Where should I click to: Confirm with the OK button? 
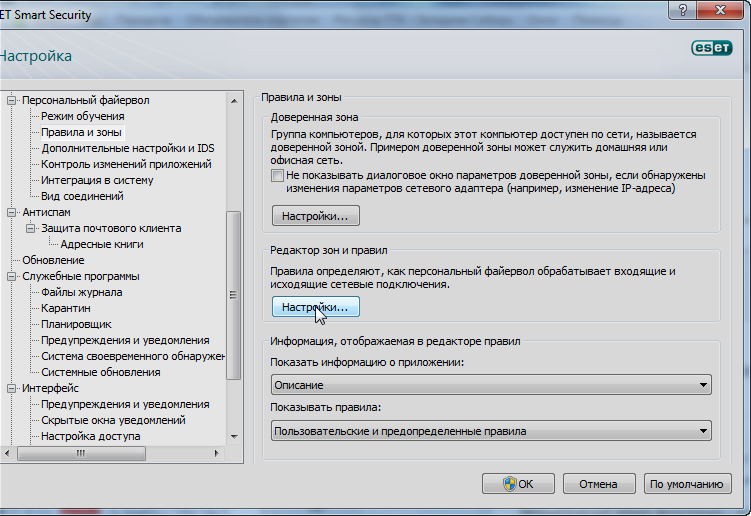click(x=518, y=484)
